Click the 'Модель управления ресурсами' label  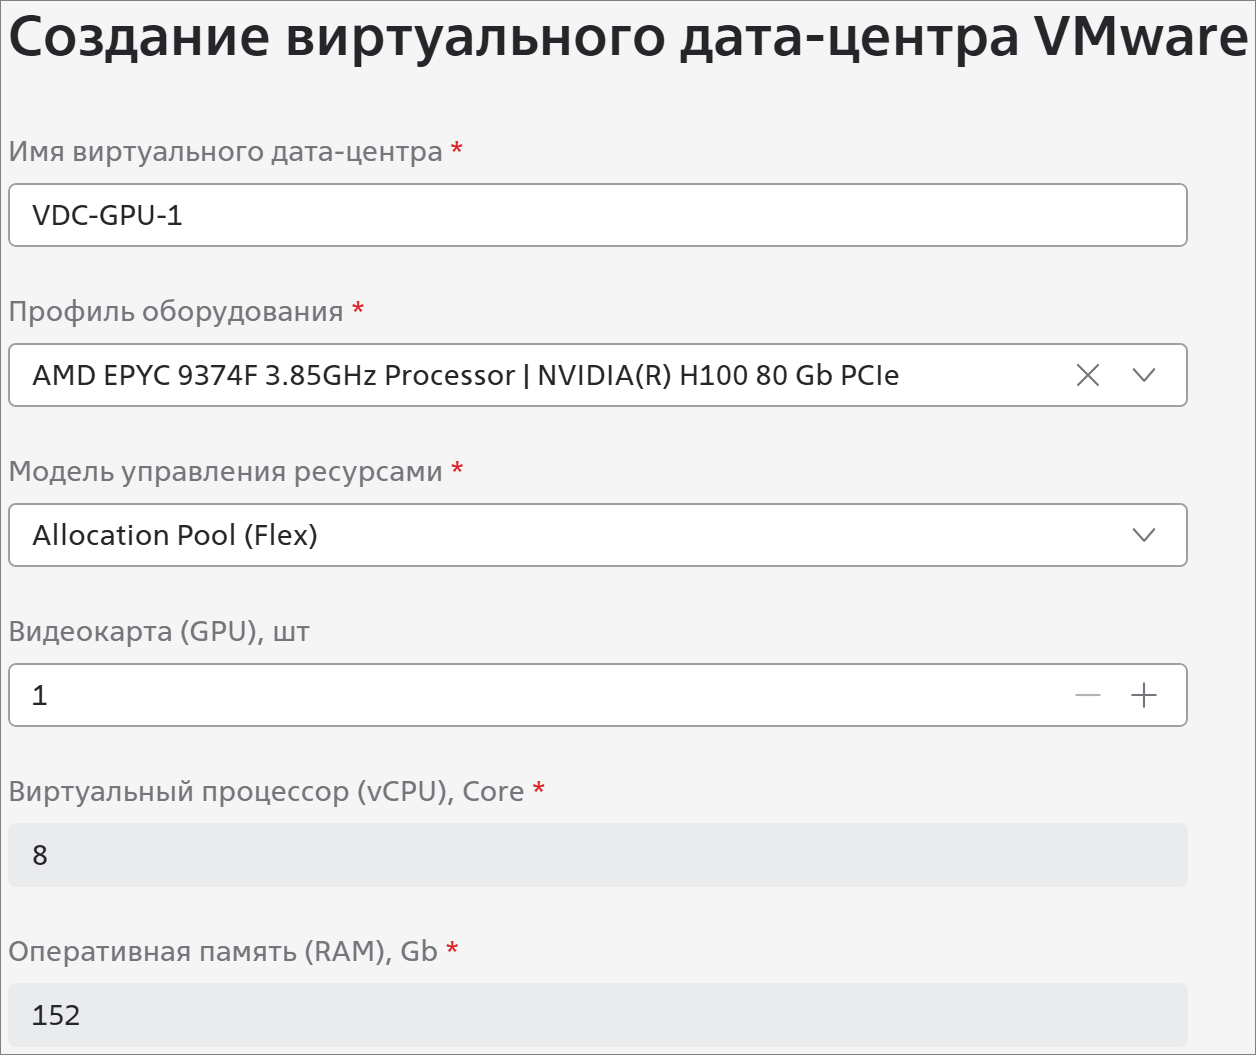pos(226,472)
